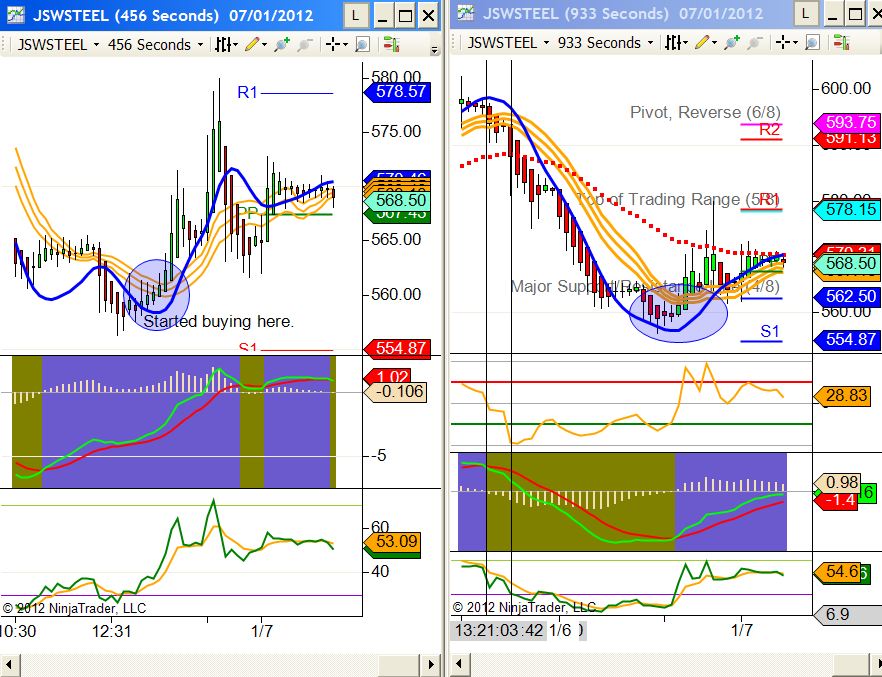Screen dimensions: 882x677
Task: Open the 456 Seconds interval dropdown
Action: (200, 44)
